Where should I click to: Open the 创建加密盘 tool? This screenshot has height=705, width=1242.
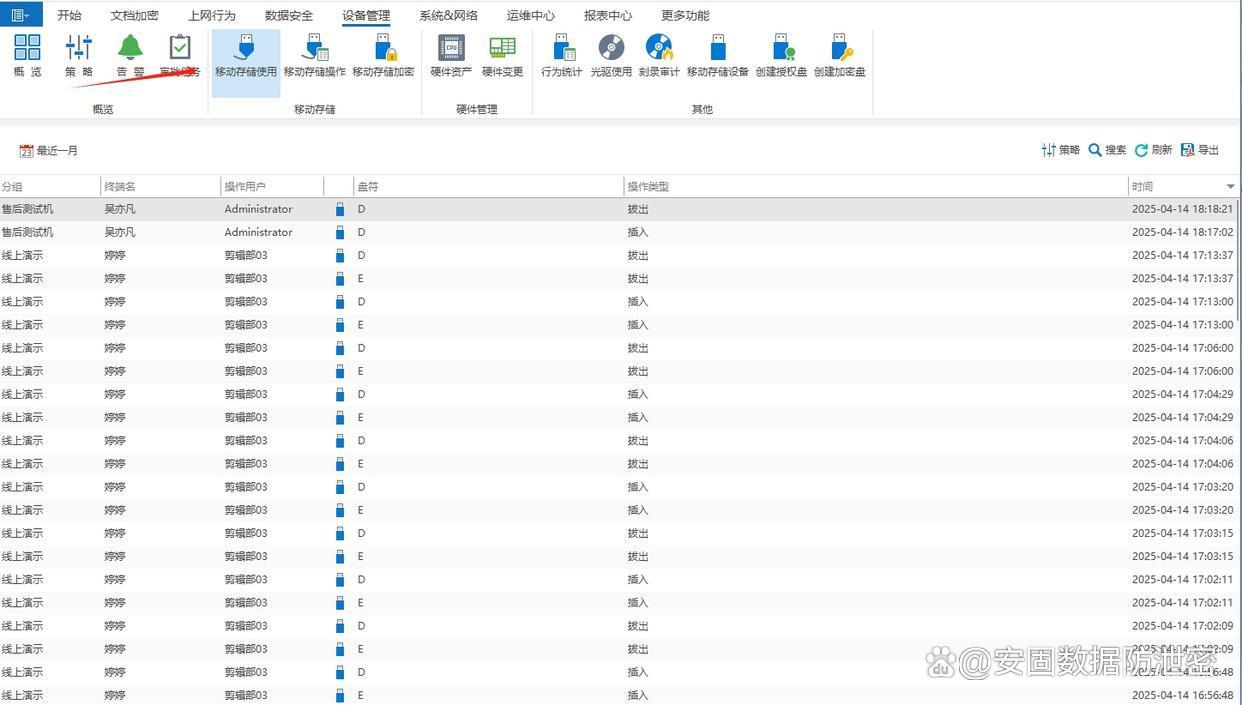pyautogui.click(x=839, y=55)
